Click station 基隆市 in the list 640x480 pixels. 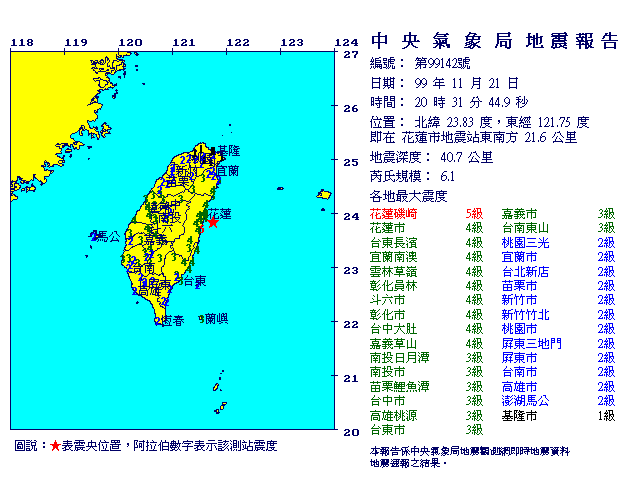click(x=519, y=416)
